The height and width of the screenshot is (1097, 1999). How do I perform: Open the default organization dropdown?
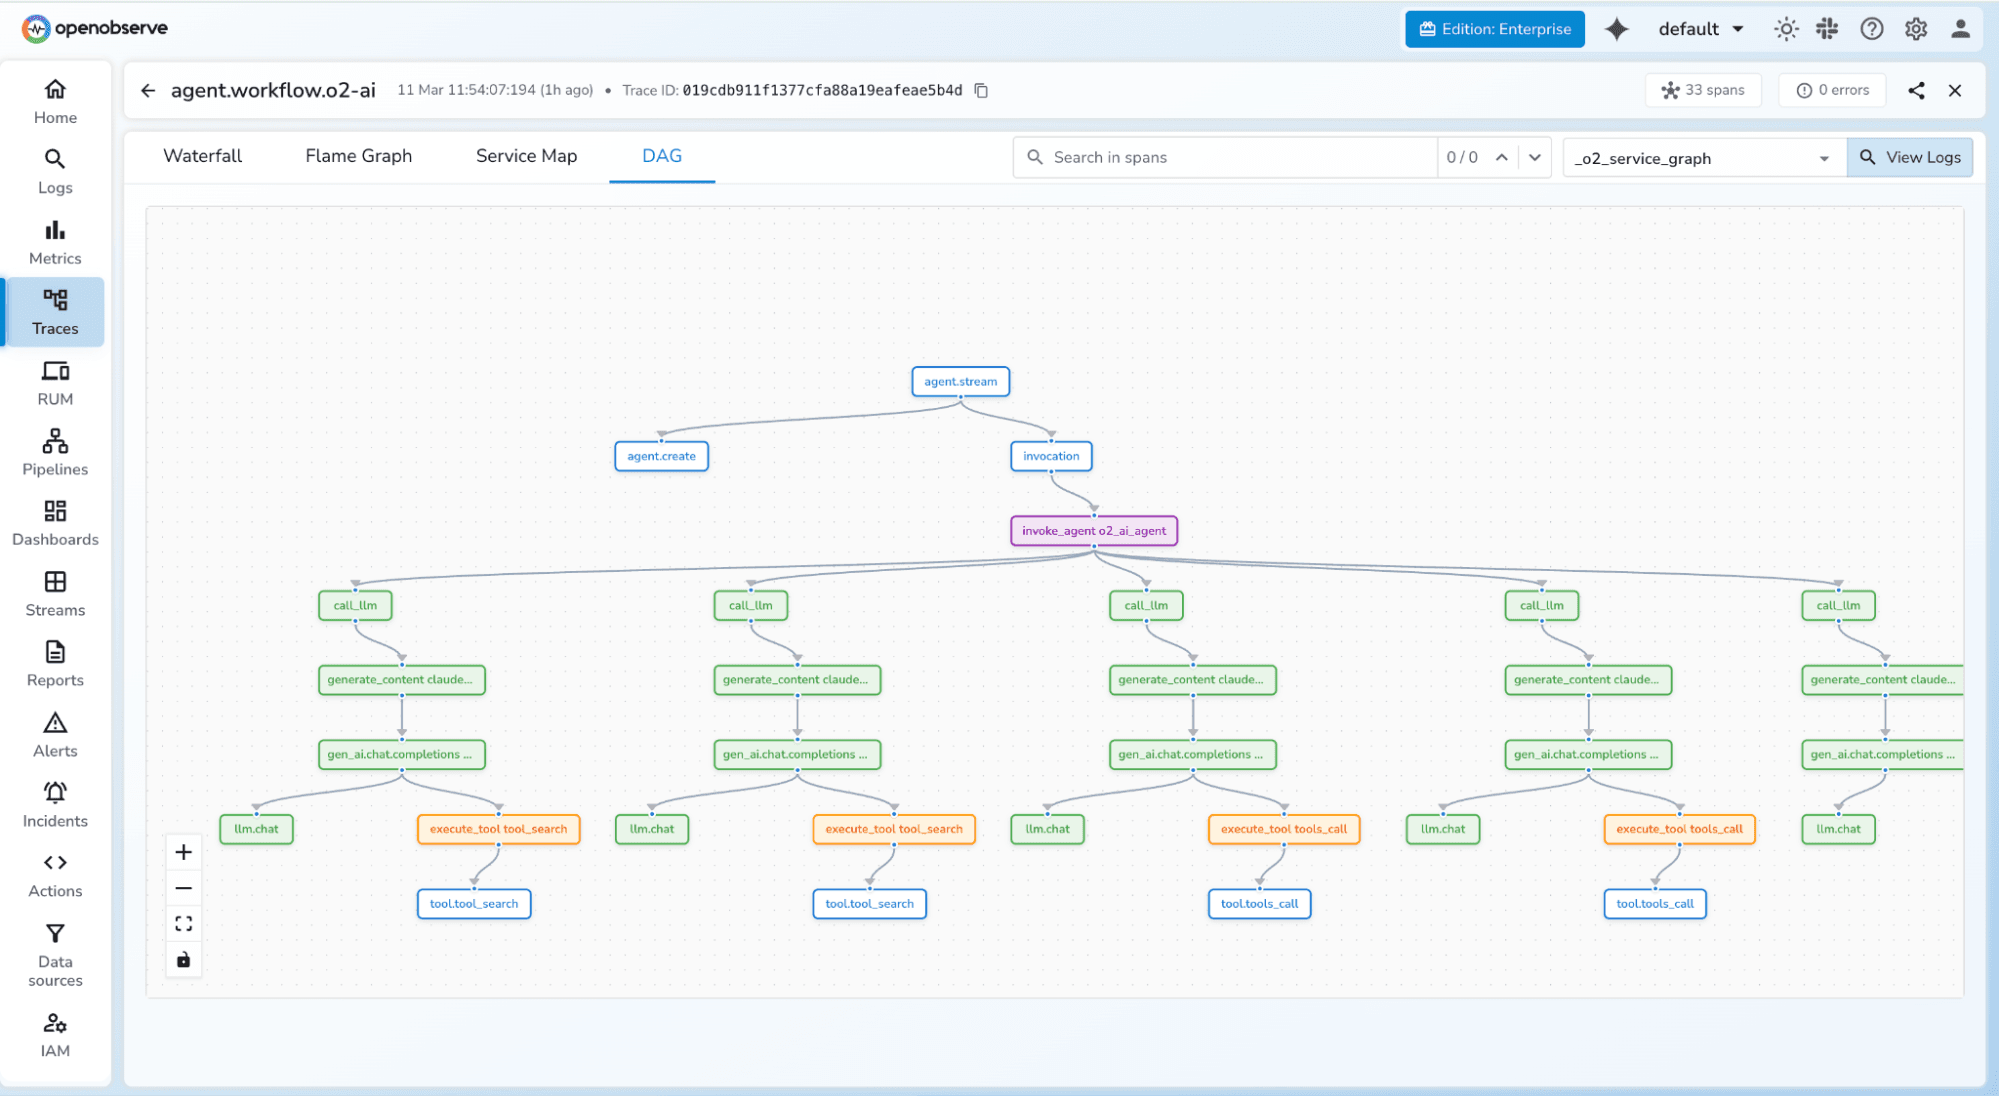1700,29
